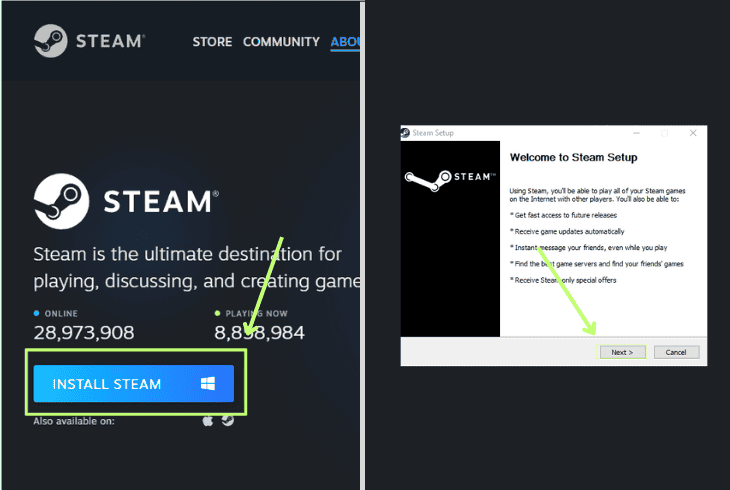
Task: Click the large Steam logo above the description
Action: pos(126,201)
